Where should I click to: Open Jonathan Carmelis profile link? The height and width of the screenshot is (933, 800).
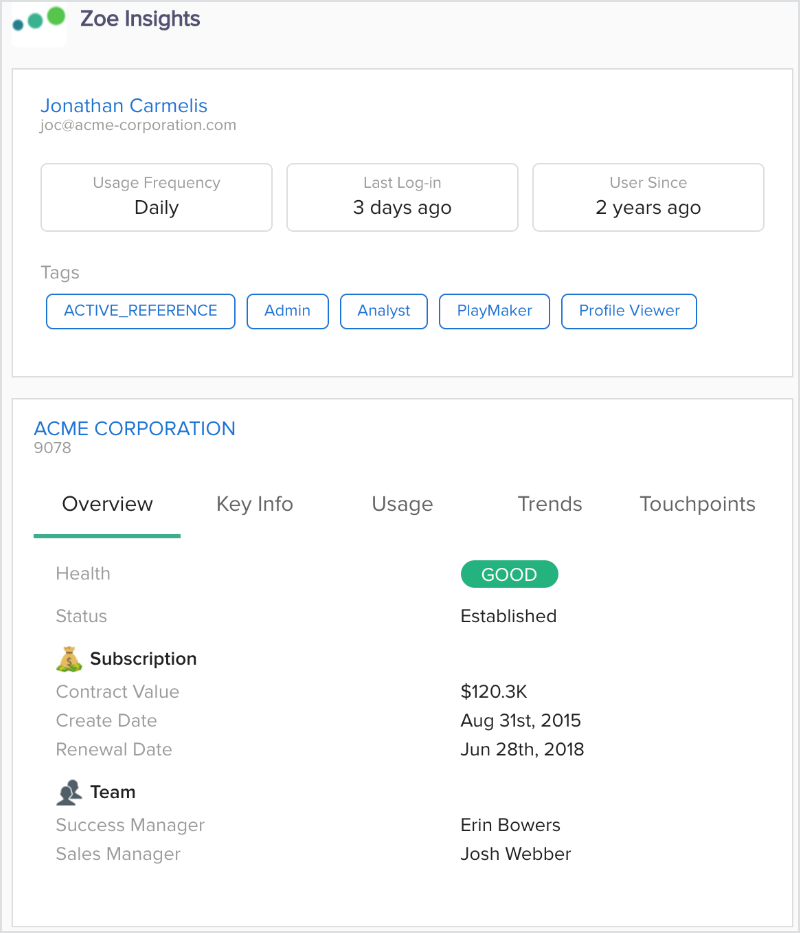coord(124,106)
